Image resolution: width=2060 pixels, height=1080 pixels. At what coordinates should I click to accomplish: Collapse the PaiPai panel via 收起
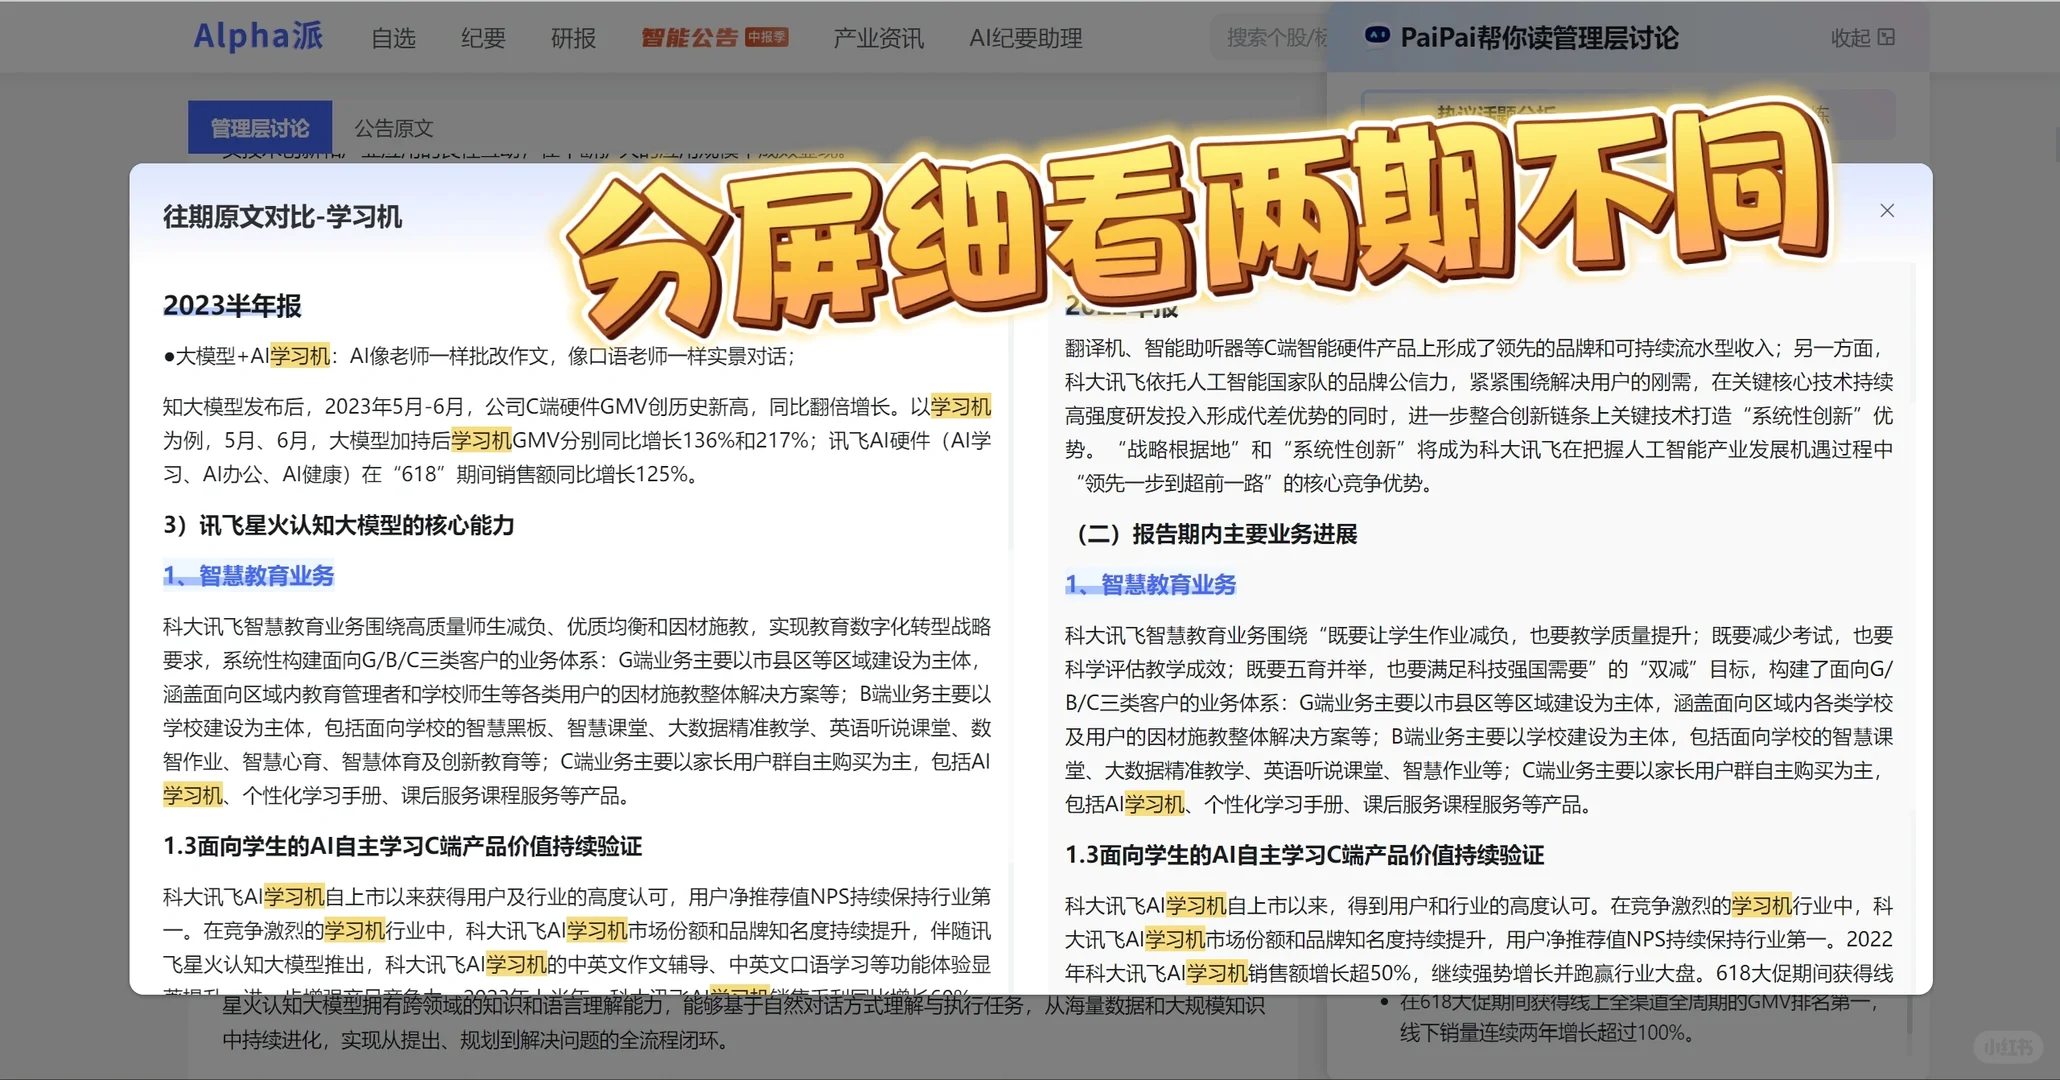click(x=1849, y=37)
